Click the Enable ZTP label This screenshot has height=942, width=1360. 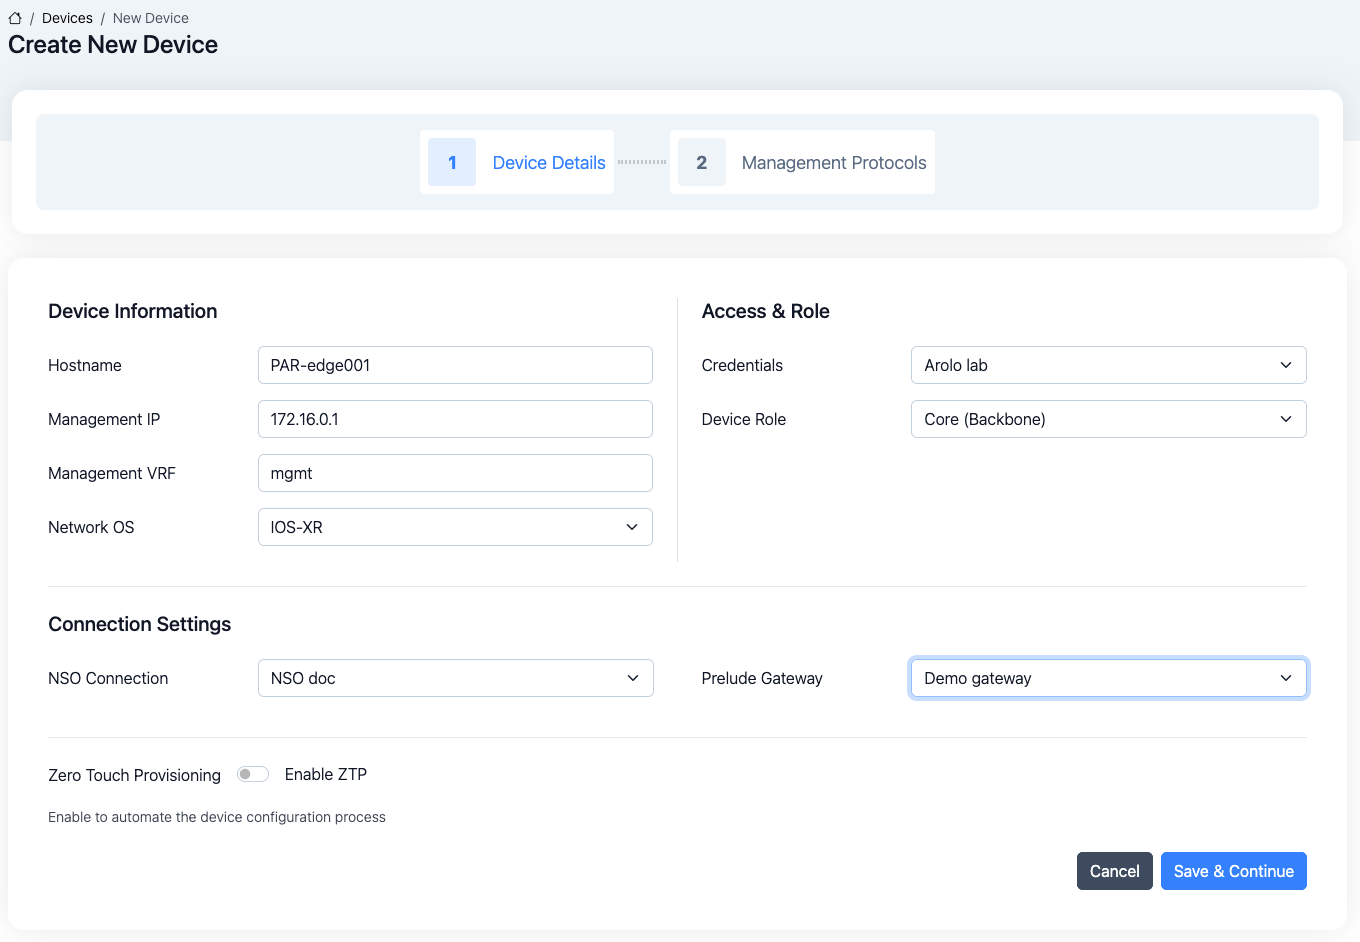pyautogui.click(x=326, y=774)
